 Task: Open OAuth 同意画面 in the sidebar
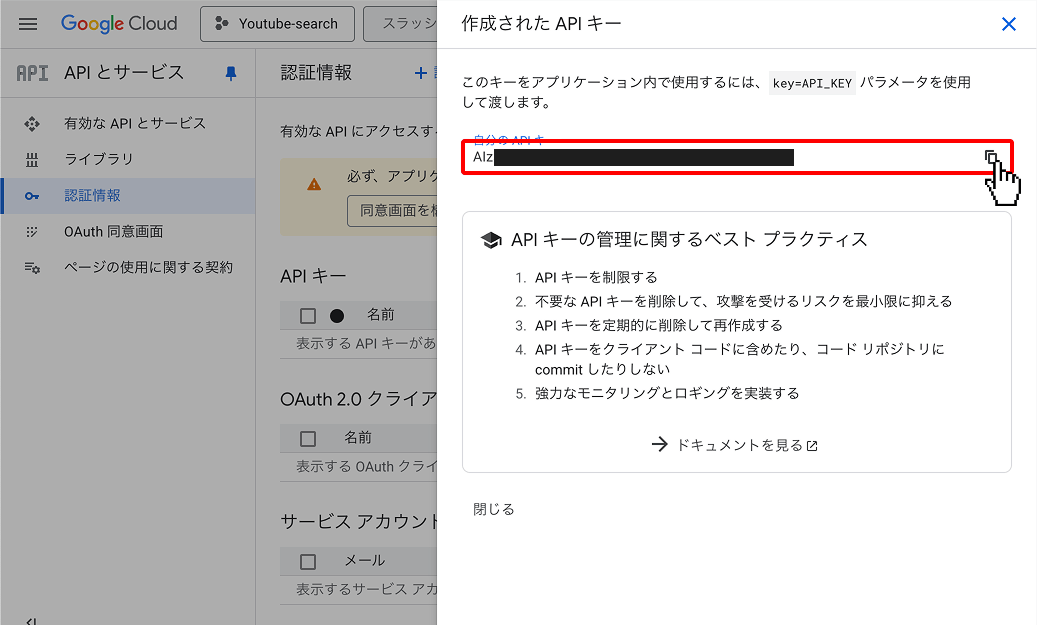click(x=113, y=231)
